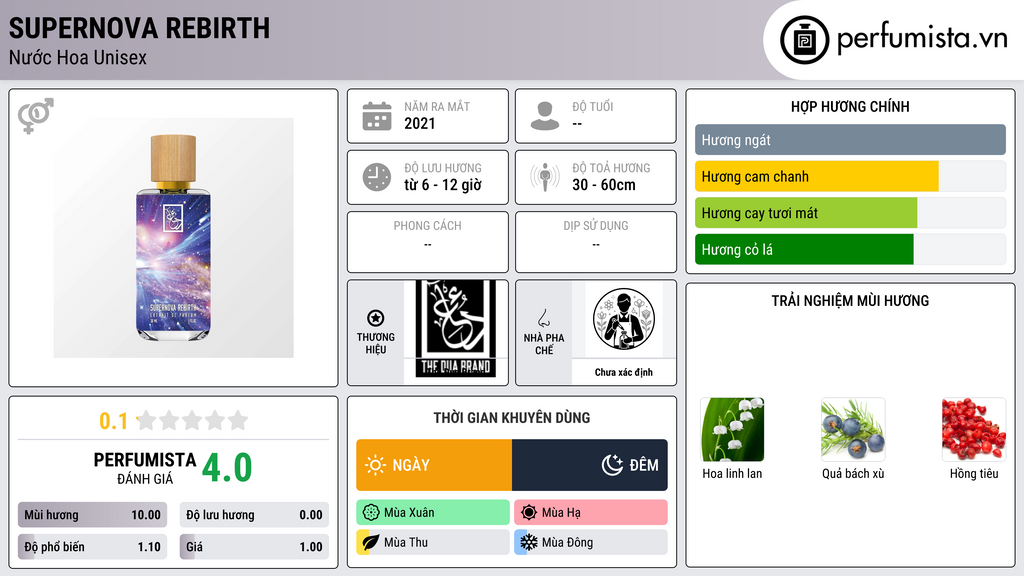Click the yellow Hương cam chanh accord bar
Screen dimensions: 1024x576
pyautogui.click(x=816, y=176)
